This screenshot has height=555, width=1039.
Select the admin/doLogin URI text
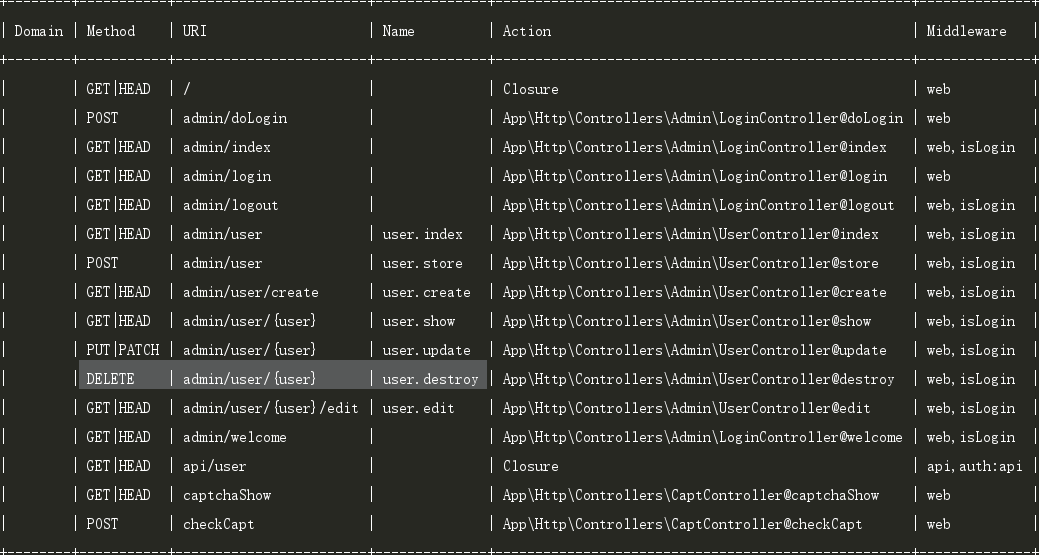coord(235,119)
